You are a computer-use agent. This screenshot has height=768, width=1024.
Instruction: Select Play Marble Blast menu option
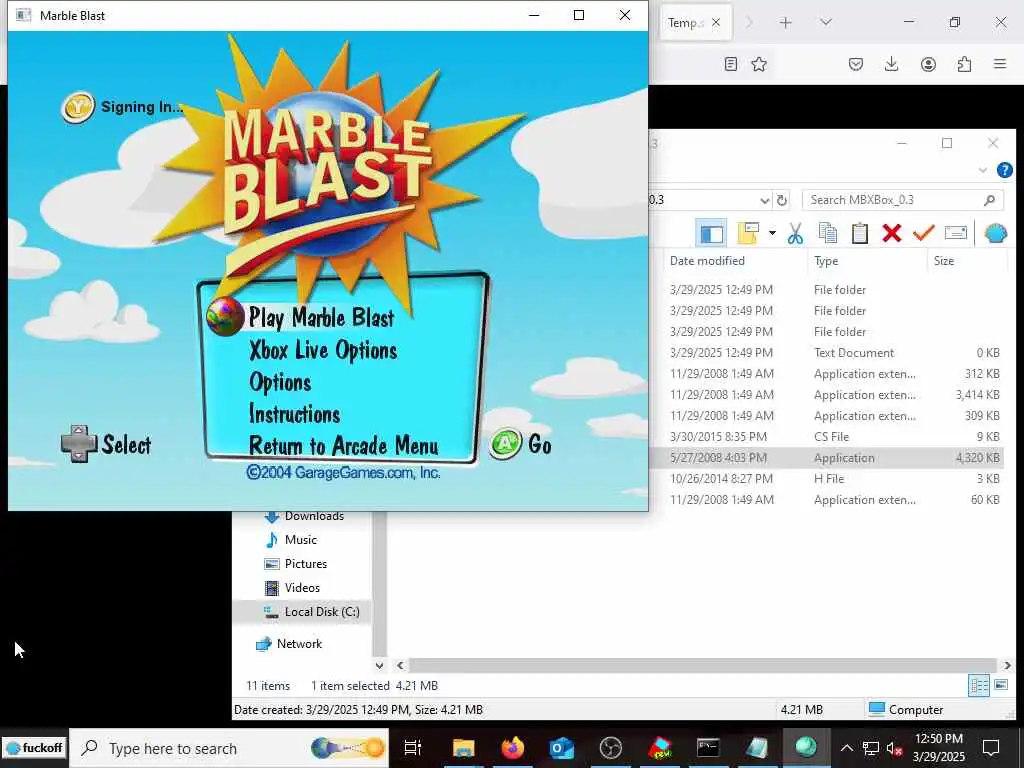coord(321,317)
